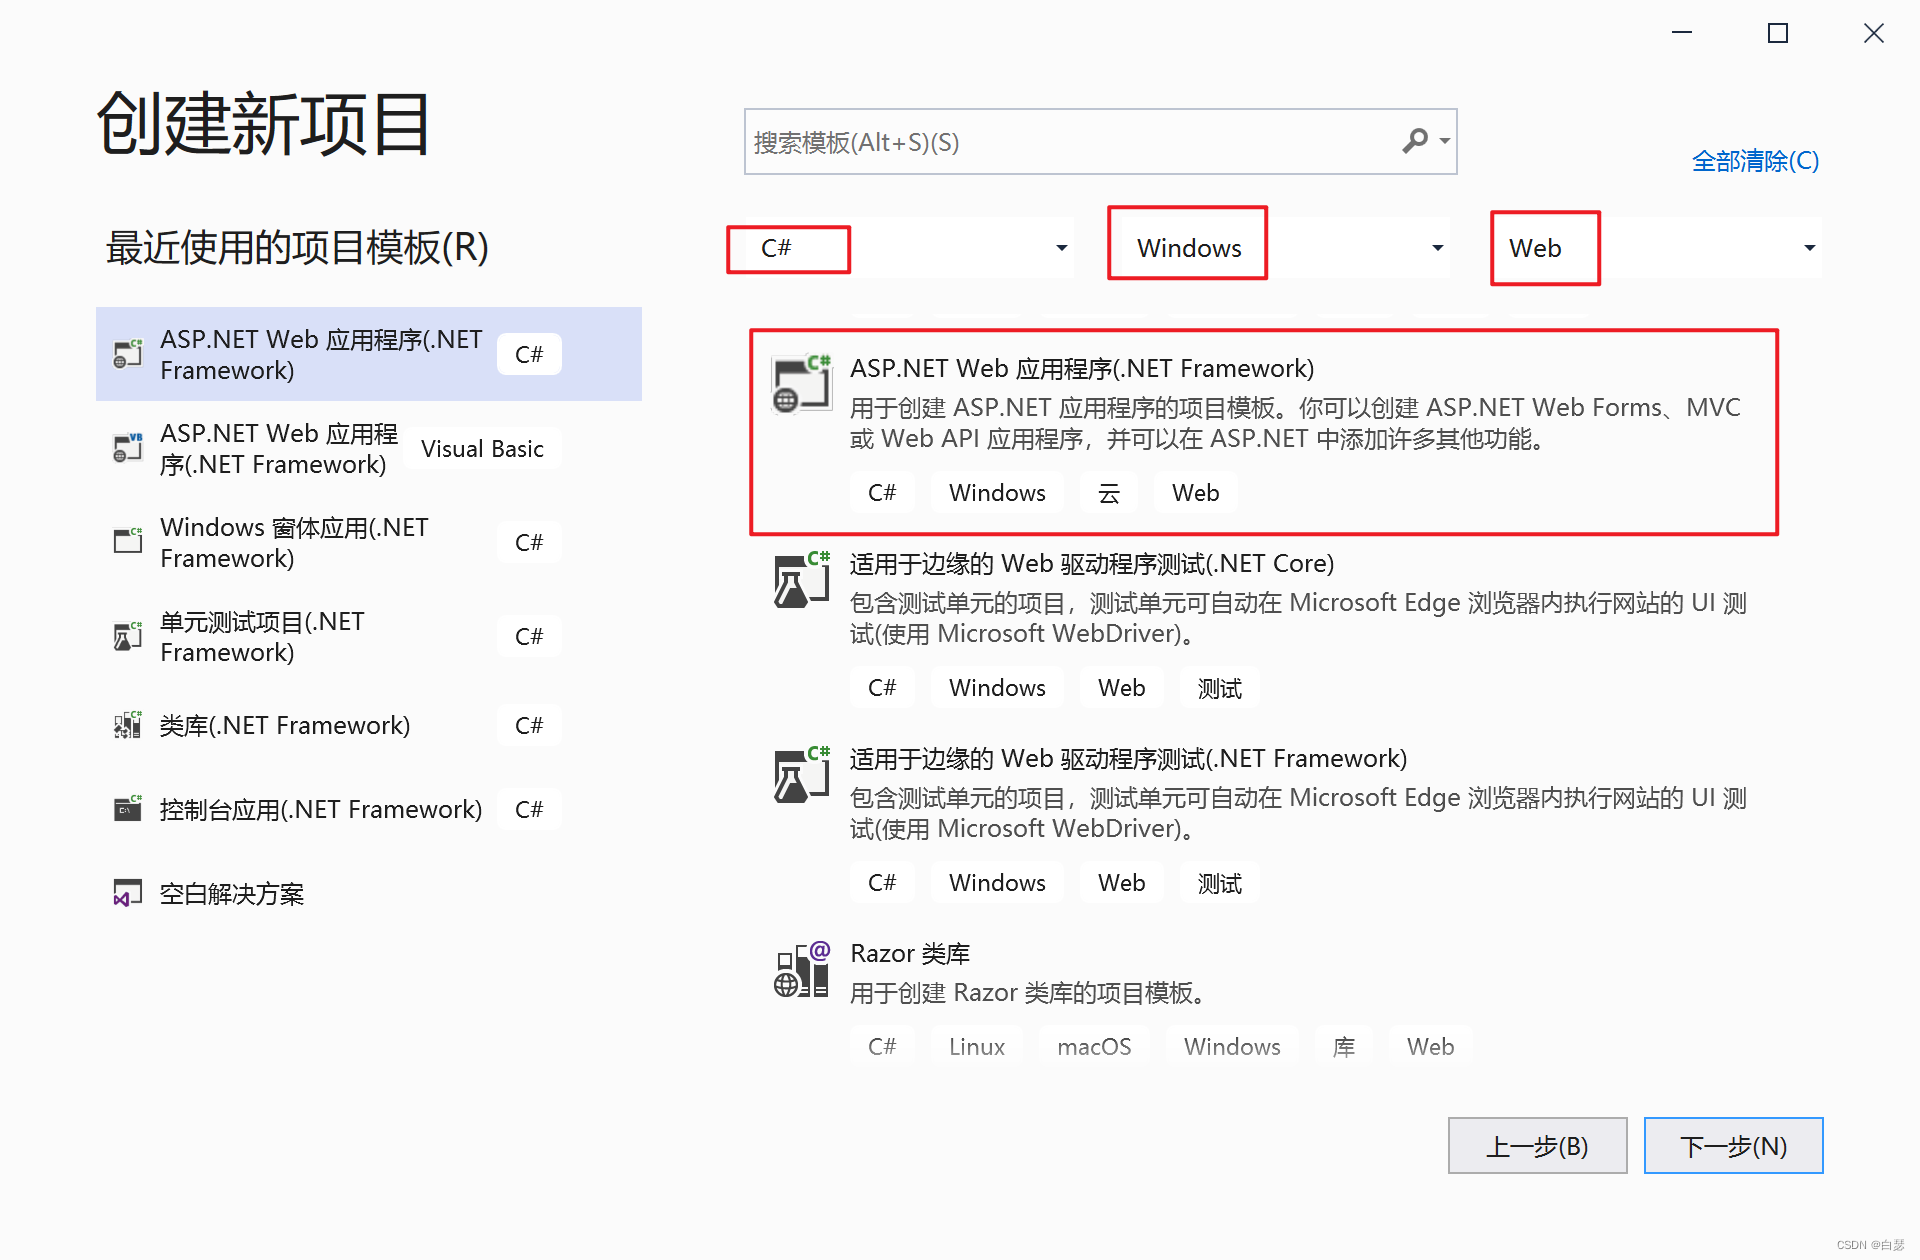Select recent Class Library (.NET Framework) template
Screen dimensions: 1920x1260
(x=369, y=725)
